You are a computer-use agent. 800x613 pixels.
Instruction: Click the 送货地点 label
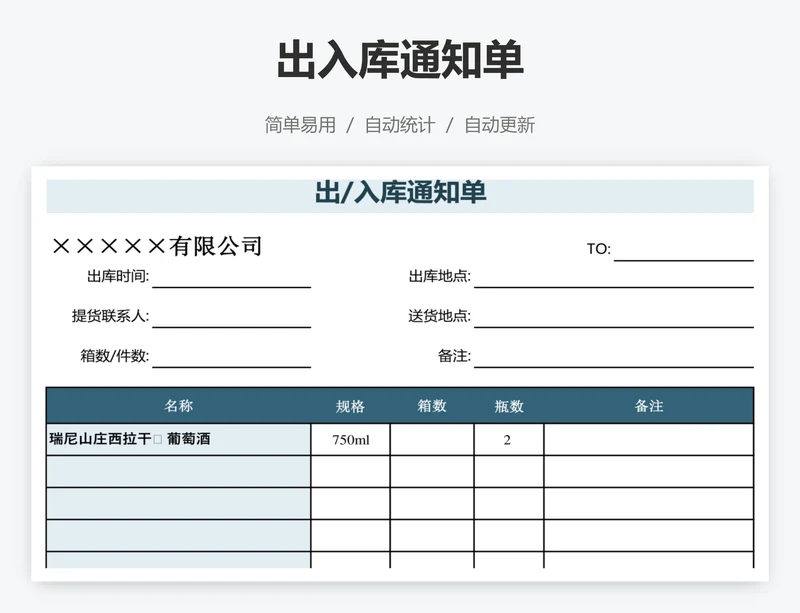[x=439, y=316]
